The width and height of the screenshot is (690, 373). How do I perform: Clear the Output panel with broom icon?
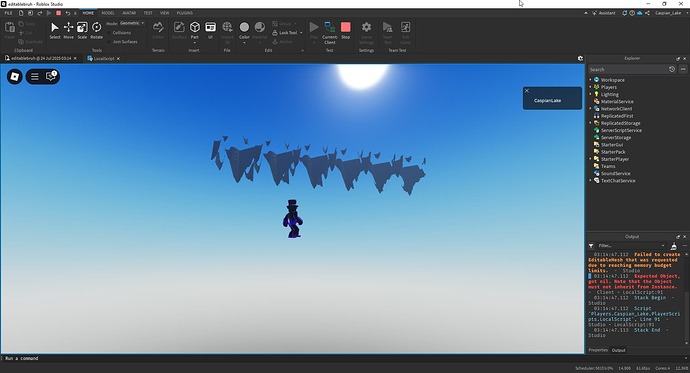(673, 246)
